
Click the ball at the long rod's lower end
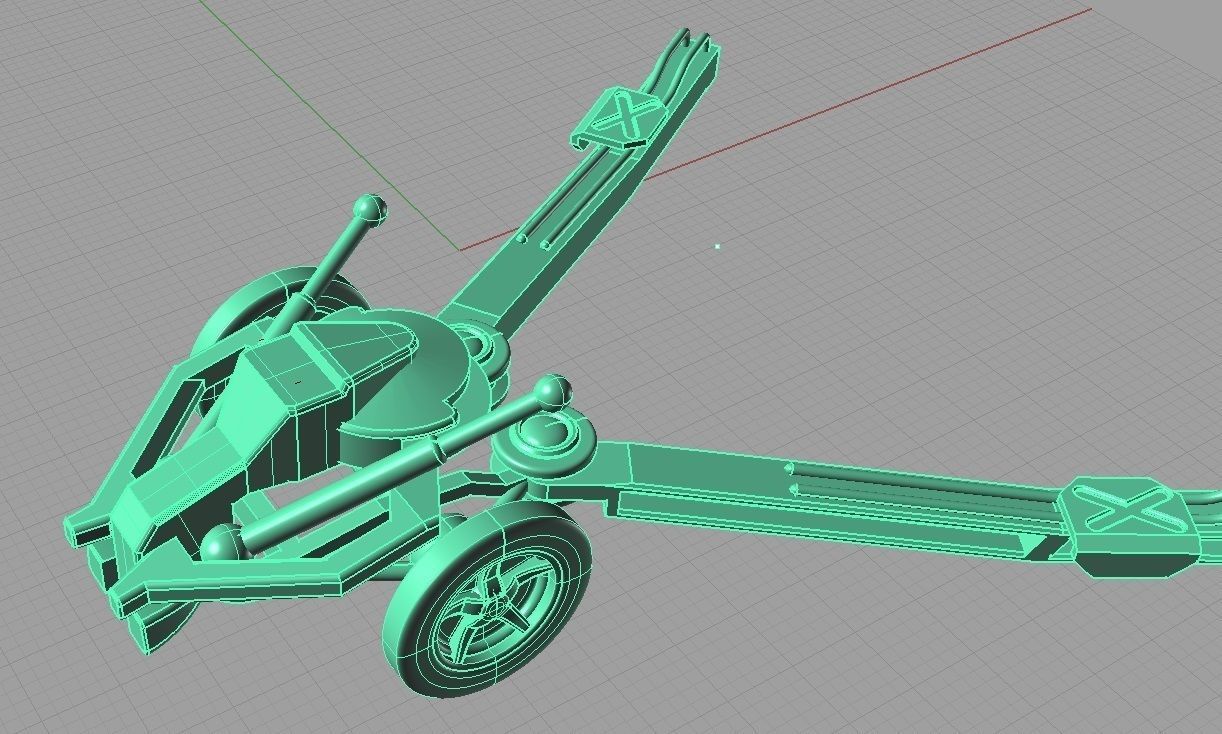(222, 546)
